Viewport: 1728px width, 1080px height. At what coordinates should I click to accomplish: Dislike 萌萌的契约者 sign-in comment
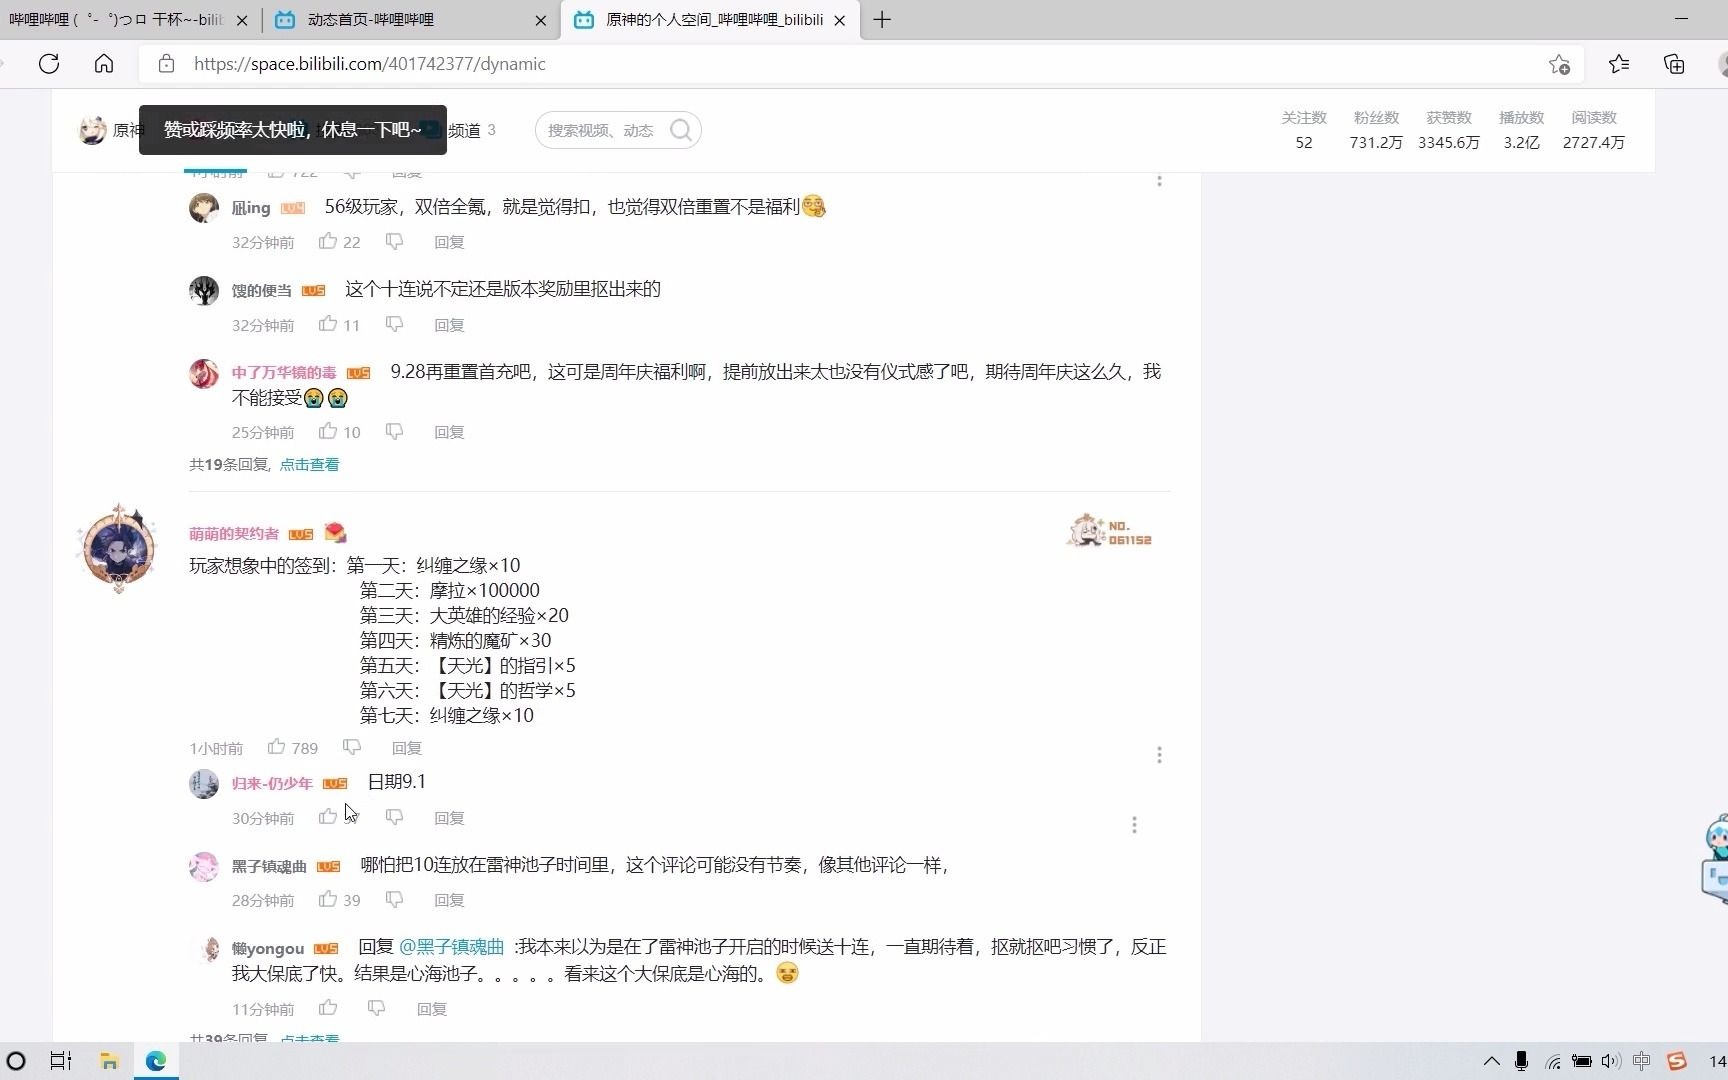[351, 747]
